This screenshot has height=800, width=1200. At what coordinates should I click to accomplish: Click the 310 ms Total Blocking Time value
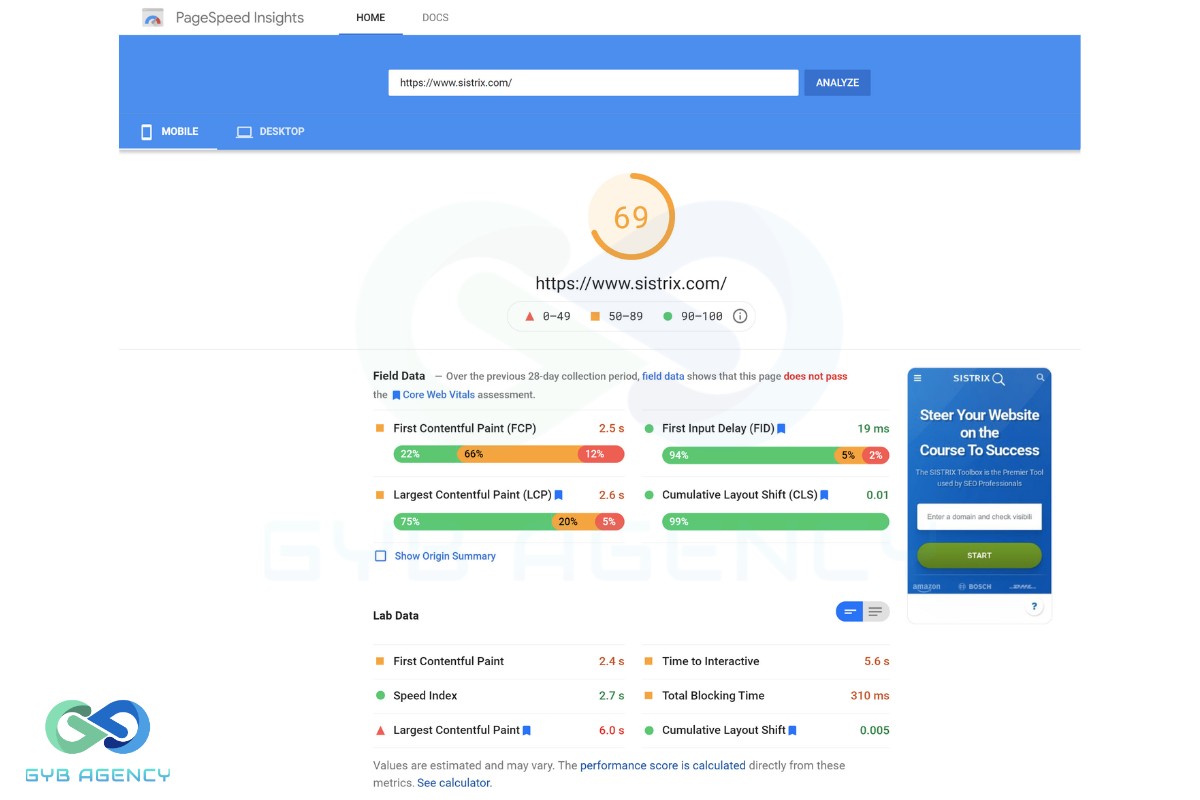click(870, 696)
